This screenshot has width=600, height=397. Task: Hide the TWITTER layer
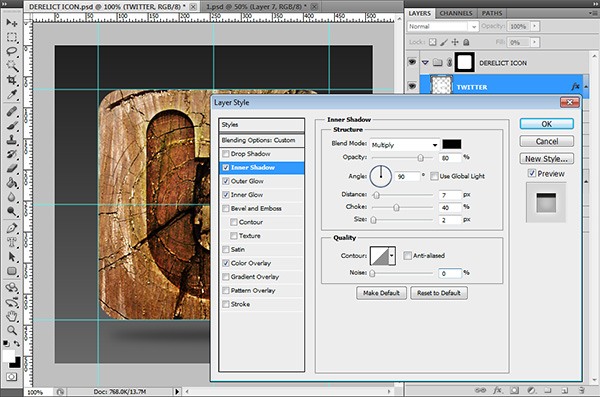coord(412,86)
